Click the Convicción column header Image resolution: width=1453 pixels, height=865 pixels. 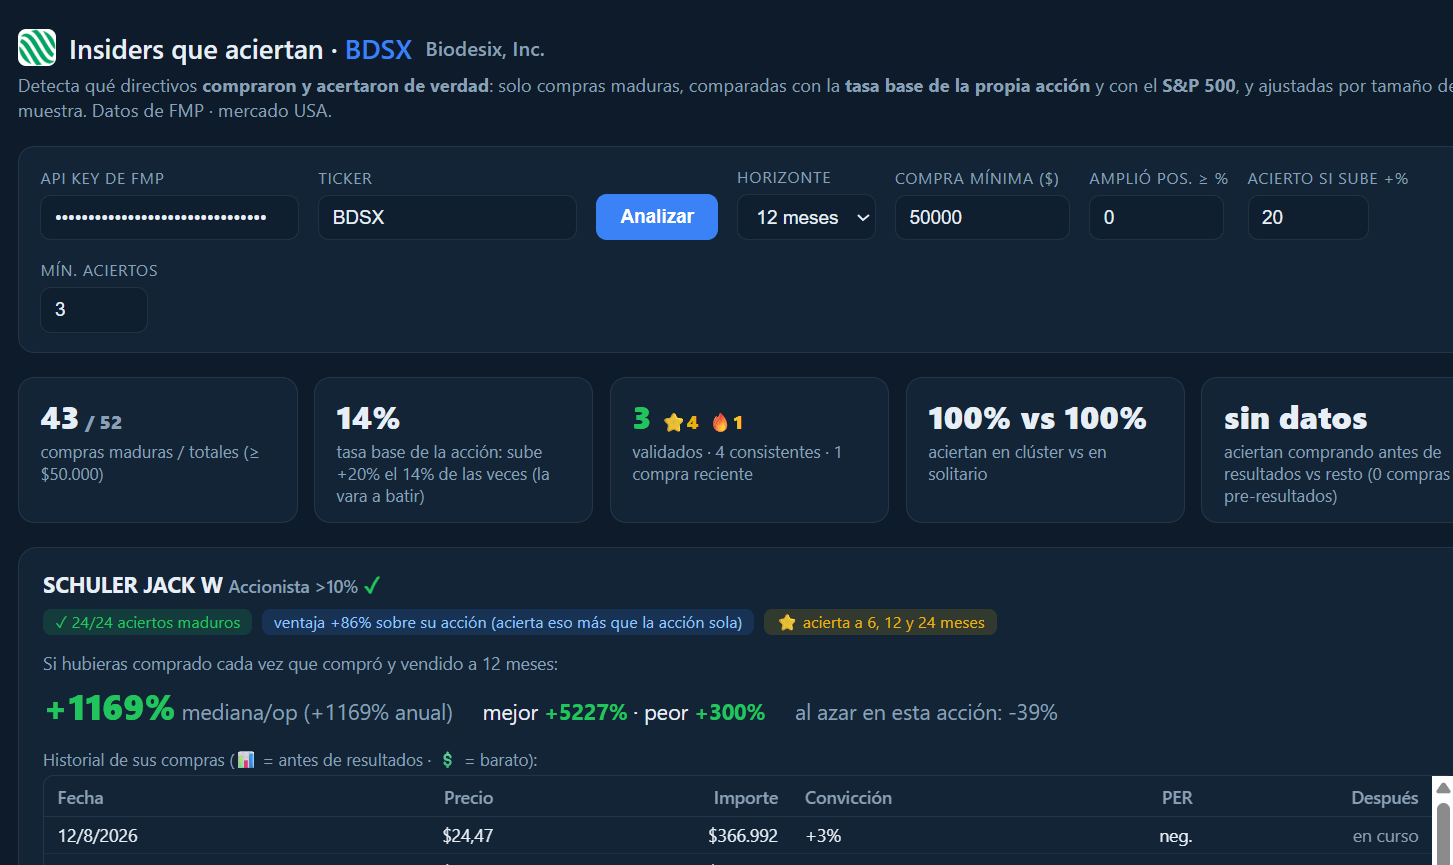(x=848, y=798)
